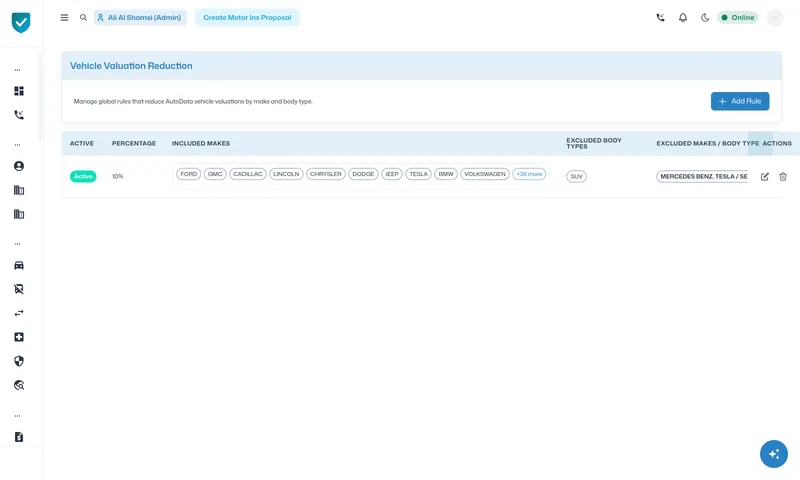The image size is (800, 480).
Task: Click the ACTIONS column header
Action: point(777,143)
